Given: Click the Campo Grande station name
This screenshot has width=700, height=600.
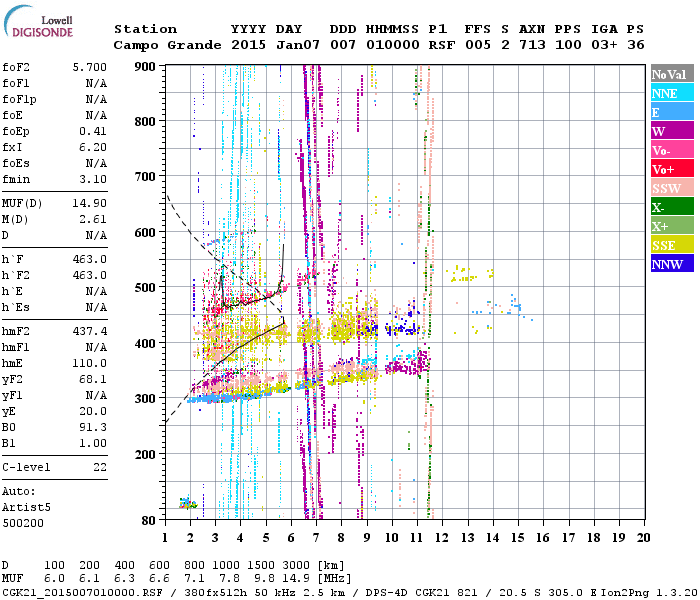Looking at the screenshot, I should [x=167, y=45].
